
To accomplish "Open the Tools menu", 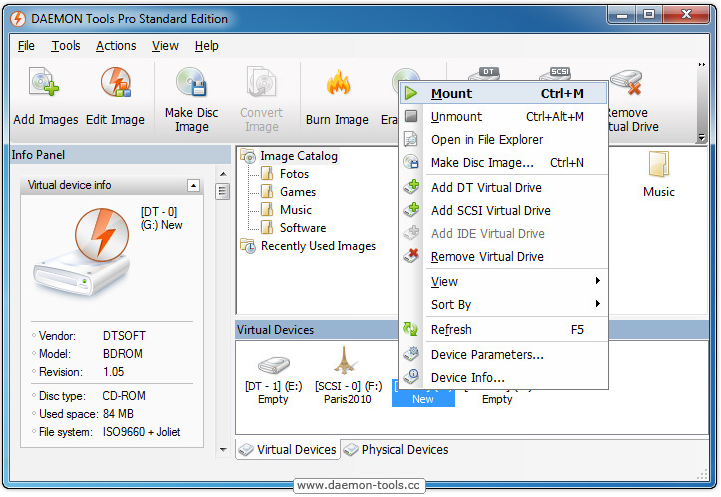I will click(66, 46).
